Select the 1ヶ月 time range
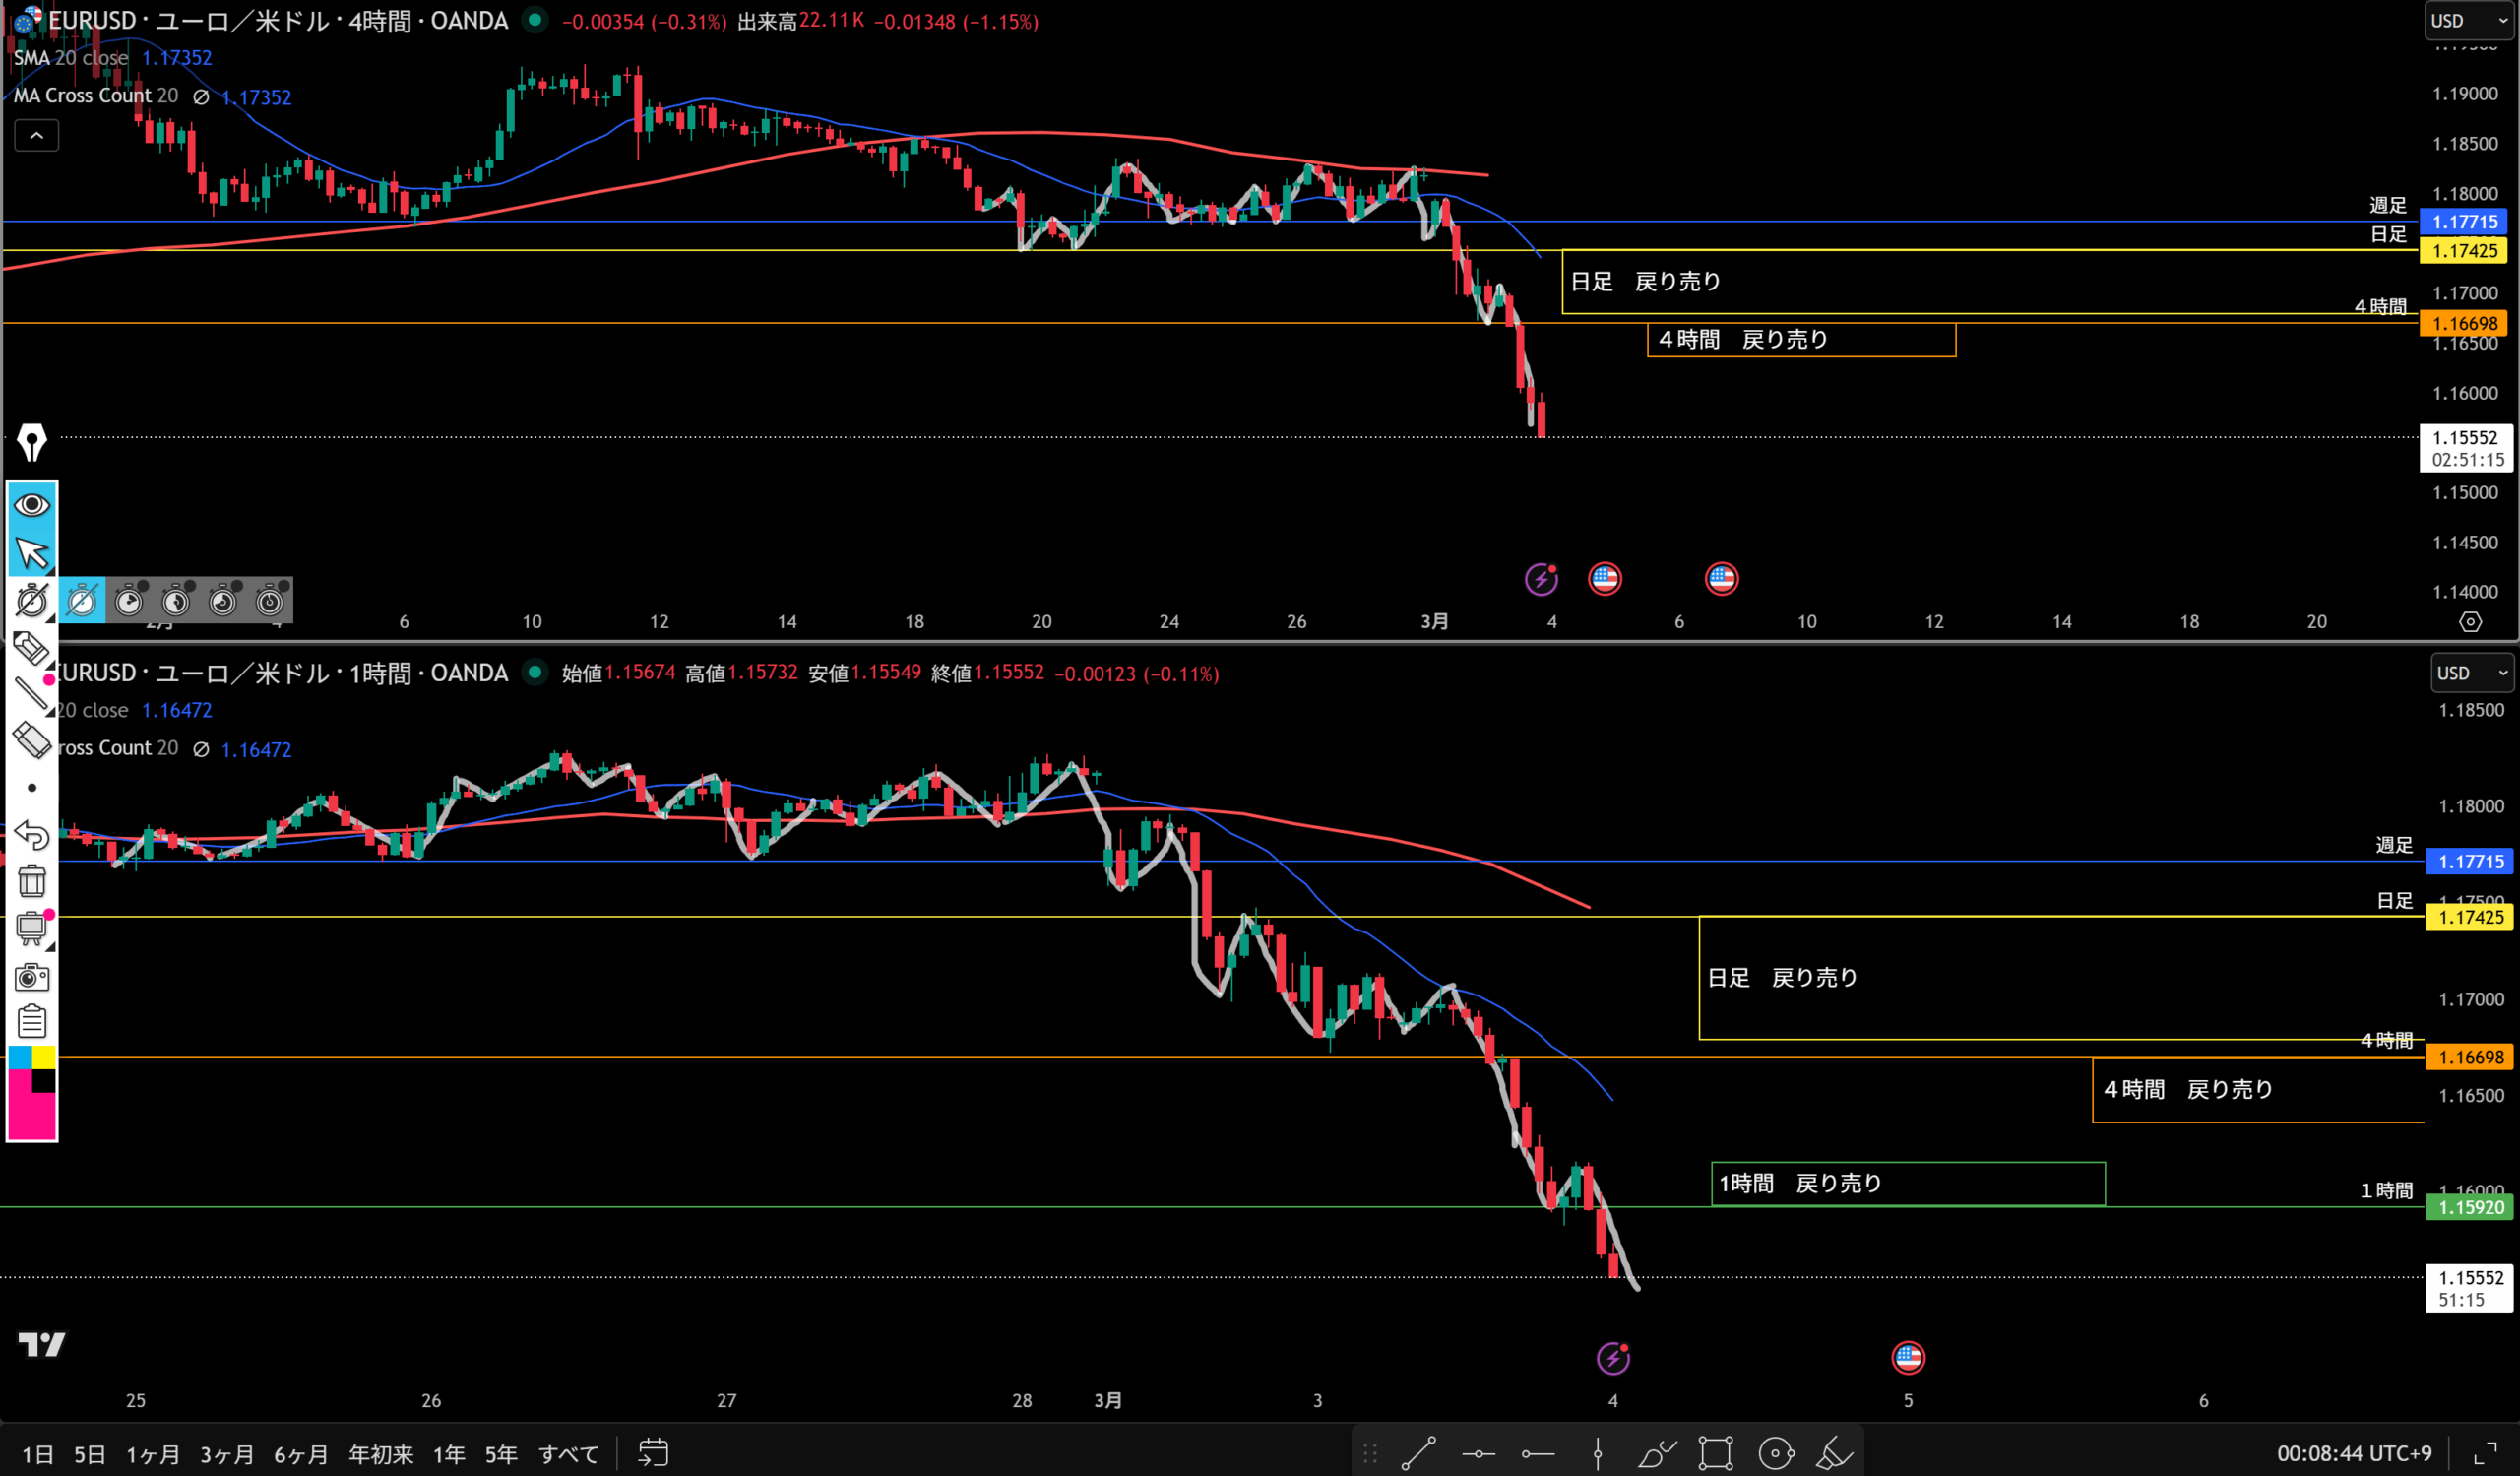 point(153,1454)
